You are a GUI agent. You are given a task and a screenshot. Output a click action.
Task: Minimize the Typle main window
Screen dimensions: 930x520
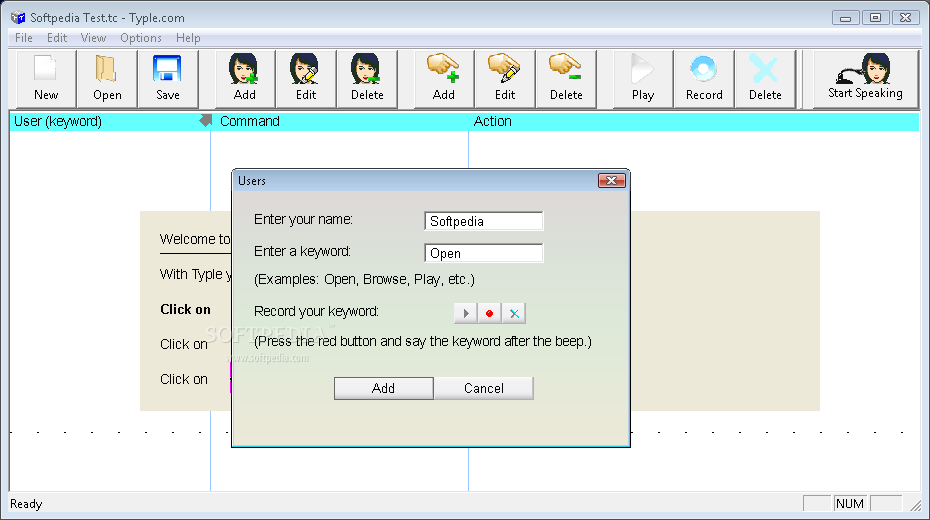(x=846, y=18)
